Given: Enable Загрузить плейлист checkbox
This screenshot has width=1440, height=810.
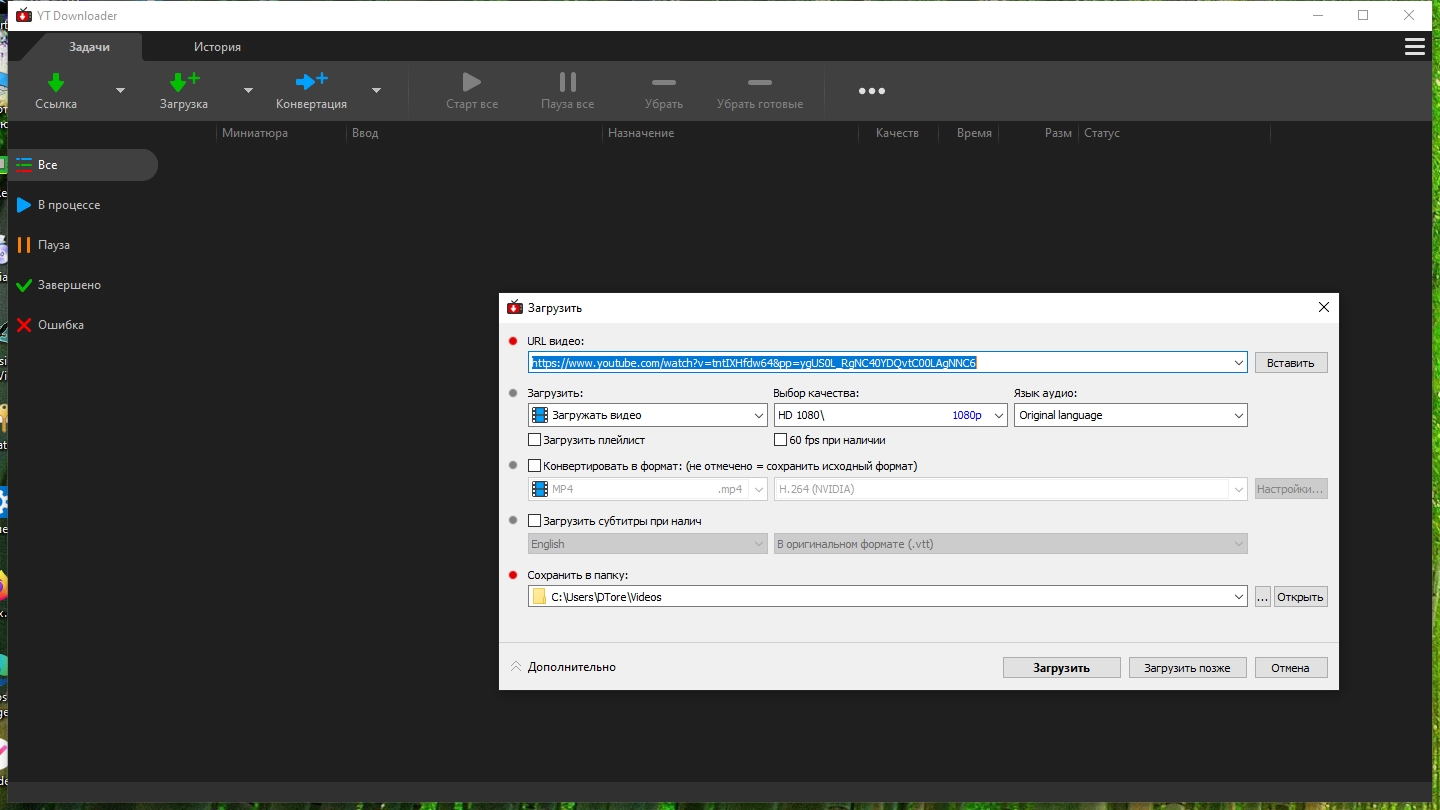Looking at the screenshot, I should tap(535, 440).
